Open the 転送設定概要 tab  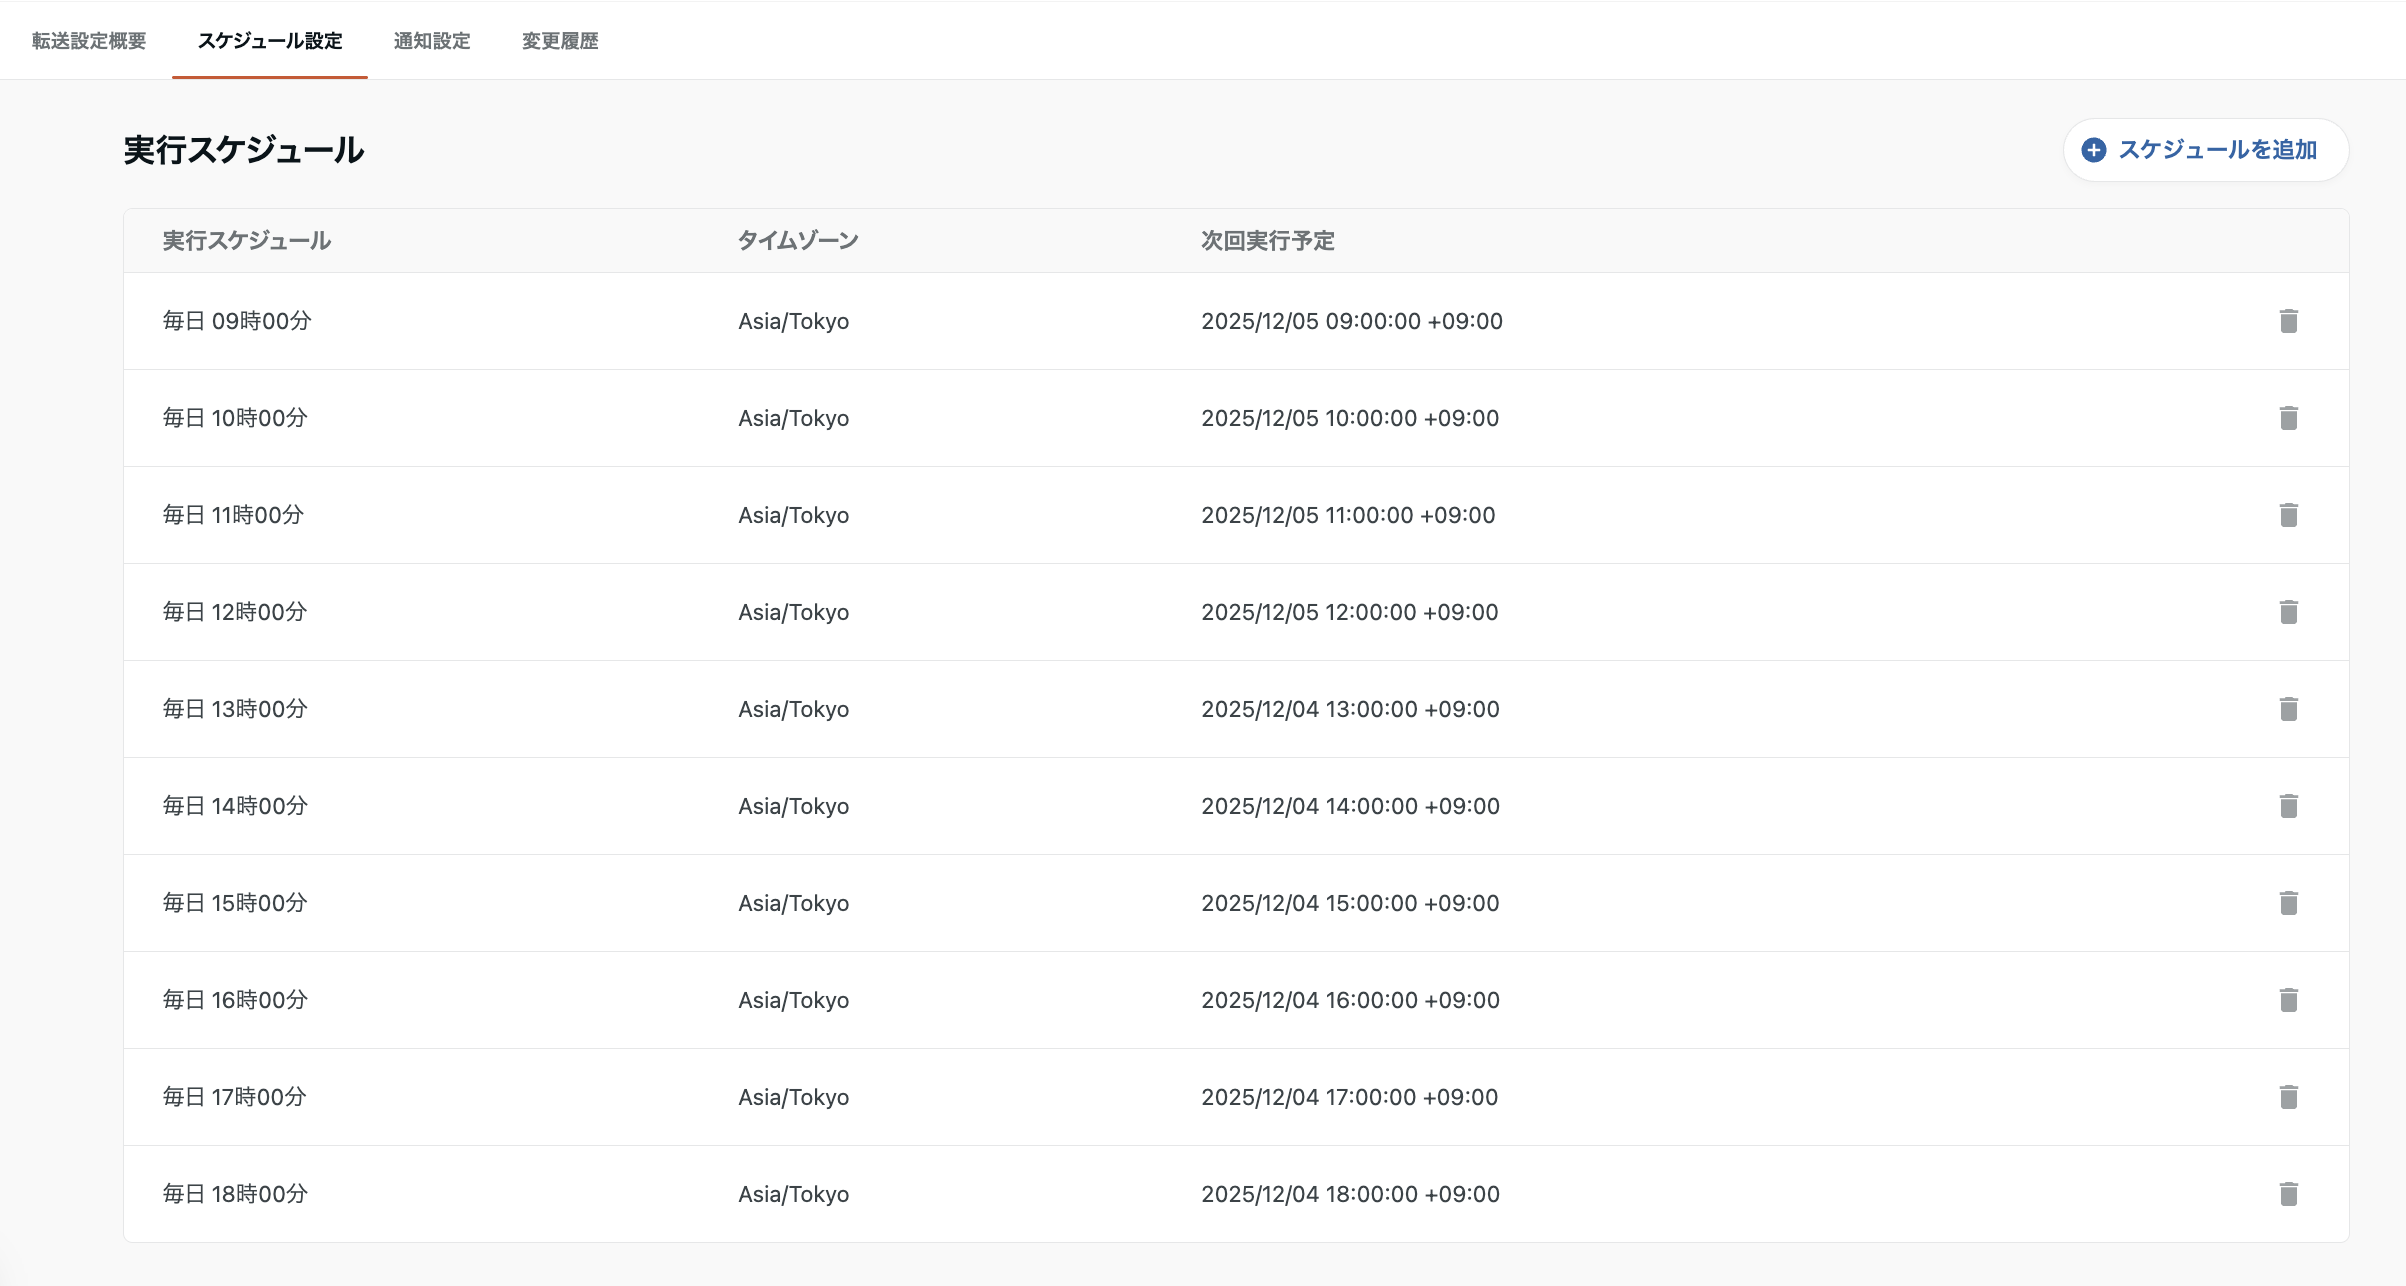(89, 41)
